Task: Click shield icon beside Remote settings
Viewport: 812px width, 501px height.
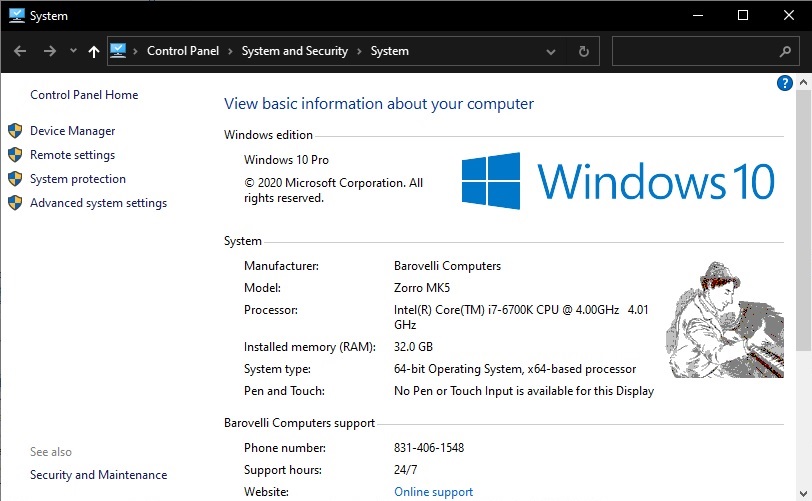Action: [x=15, y=154]
